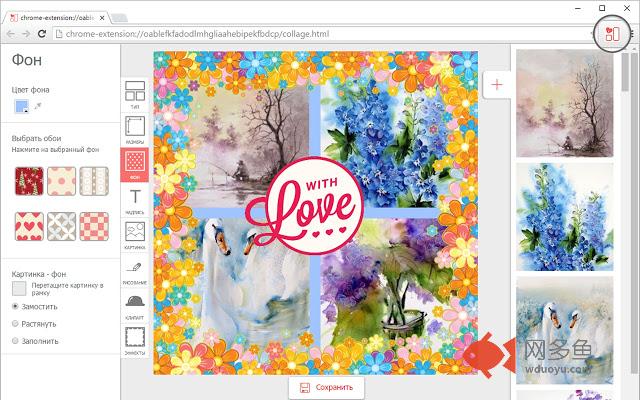Click the empty background picture drop frame
Screen dimensions: 640x400
click(19, 288)
